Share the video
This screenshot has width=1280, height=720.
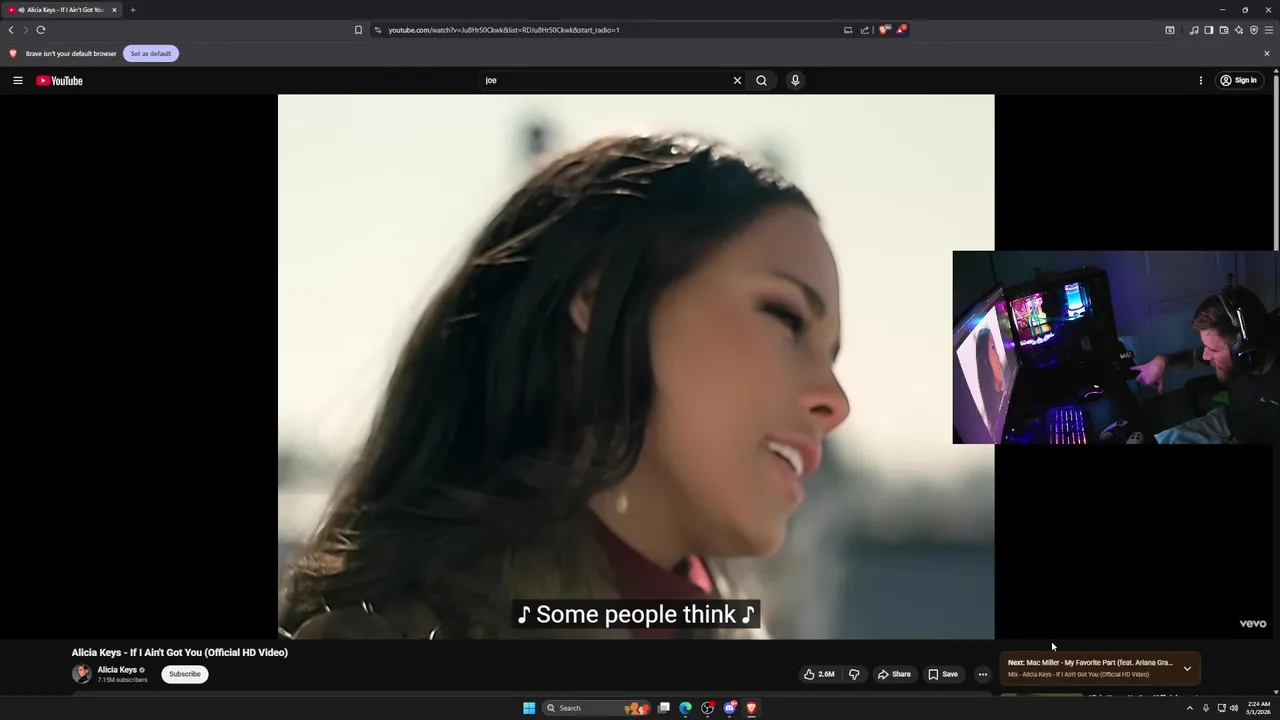coord(894,674)
